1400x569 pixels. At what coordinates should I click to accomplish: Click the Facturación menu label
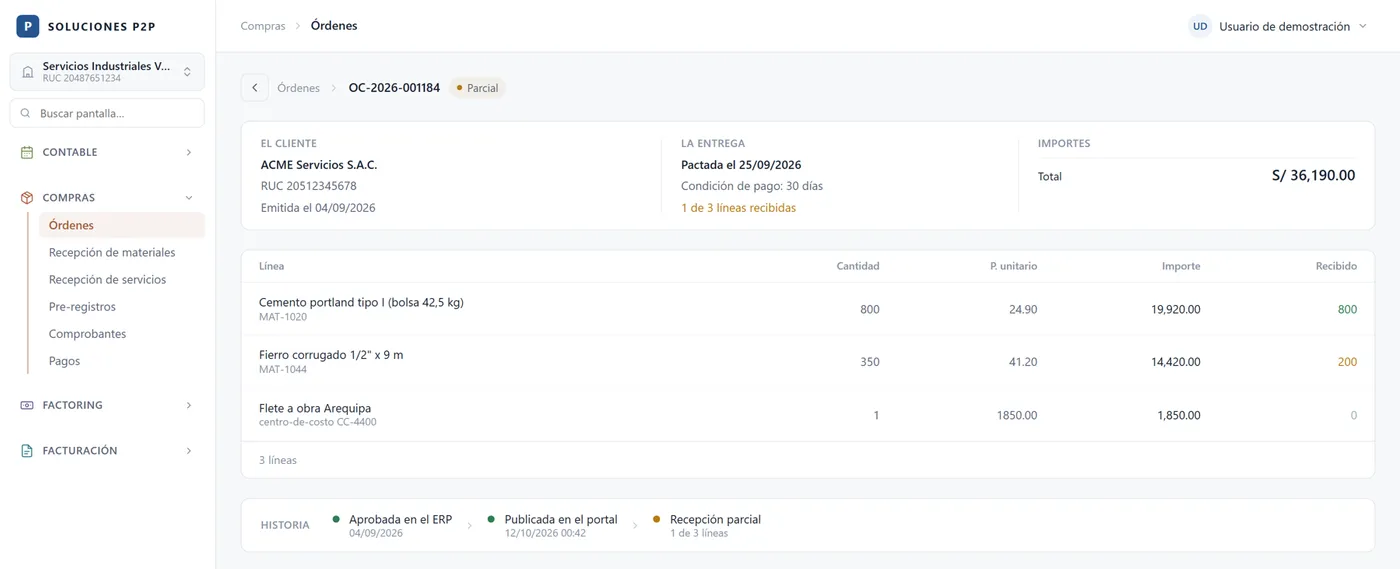pos(80,451)
